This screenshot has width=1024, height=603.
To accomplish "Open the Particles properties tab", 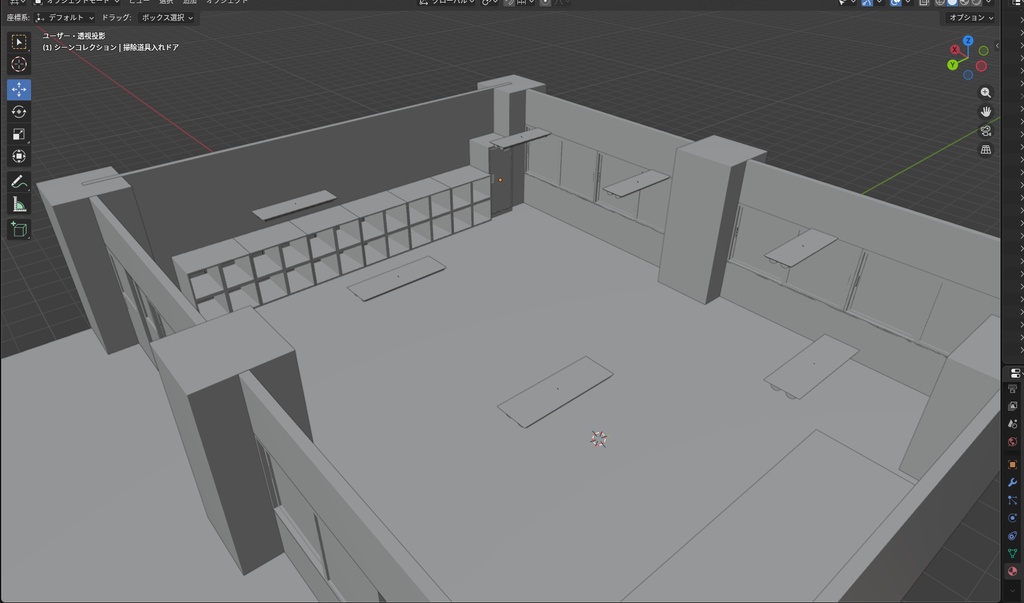I will click(1012, 500).
